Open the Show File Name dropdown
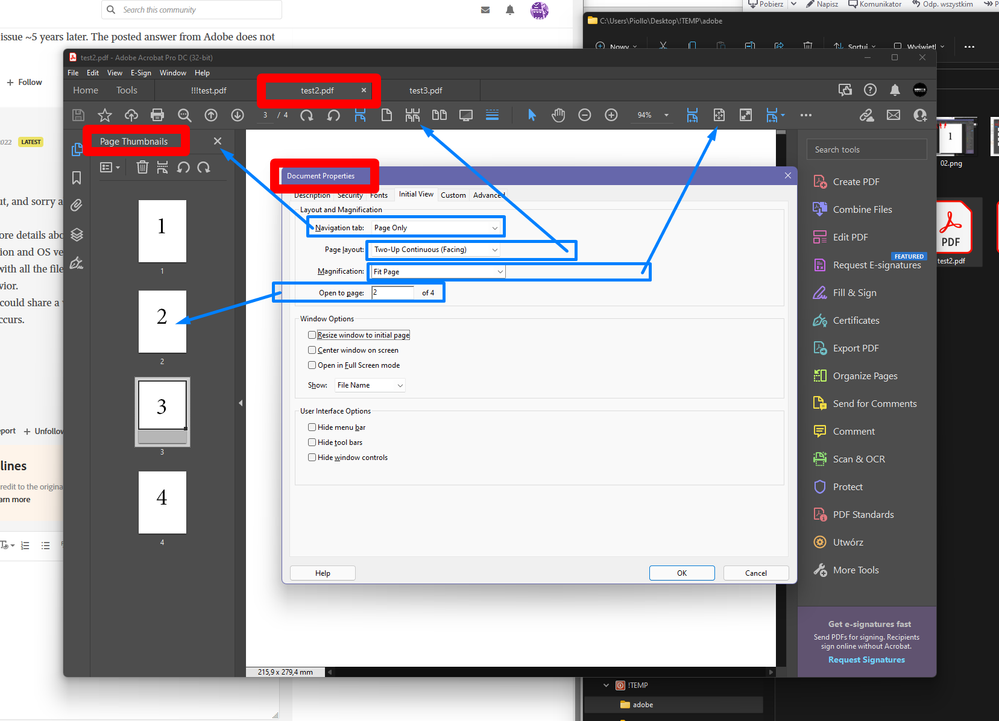The height and width of the screenshot is (721, 999). pos(370,385)
